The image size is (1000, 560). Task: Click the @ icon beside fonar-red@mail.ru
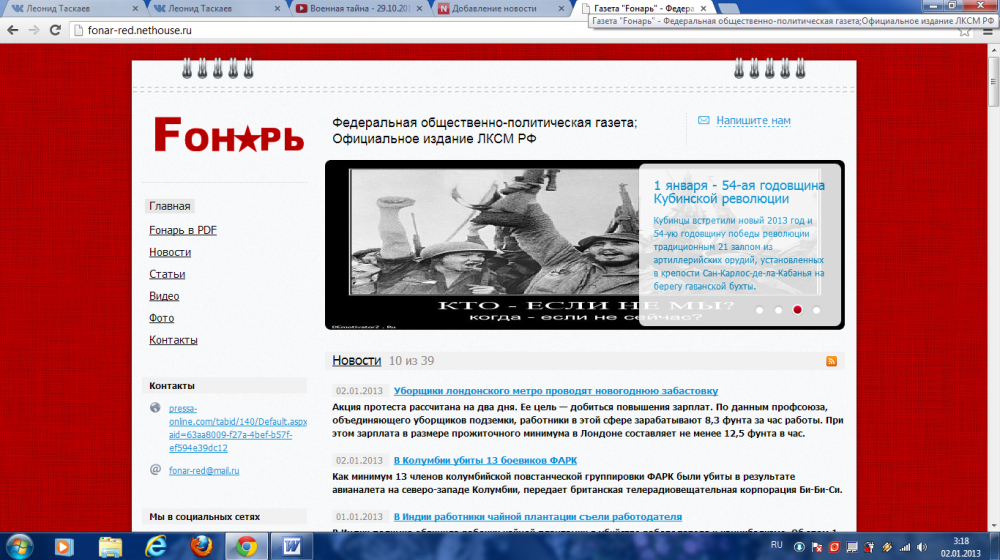tap(155, 469)
